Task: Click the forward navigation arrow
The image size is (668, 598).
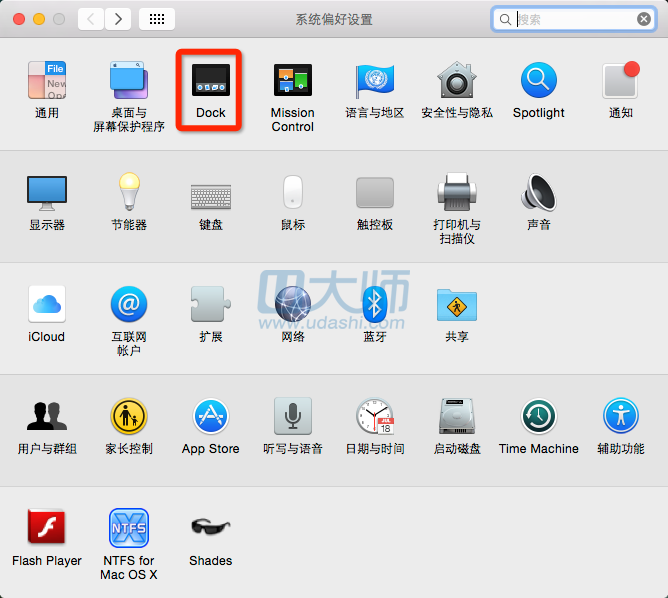Action: (x=118, y=19)
